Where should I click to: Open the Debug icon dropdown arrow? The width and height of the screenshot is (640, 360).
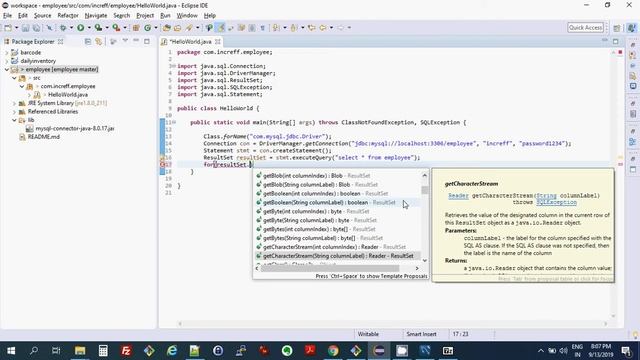71,28
